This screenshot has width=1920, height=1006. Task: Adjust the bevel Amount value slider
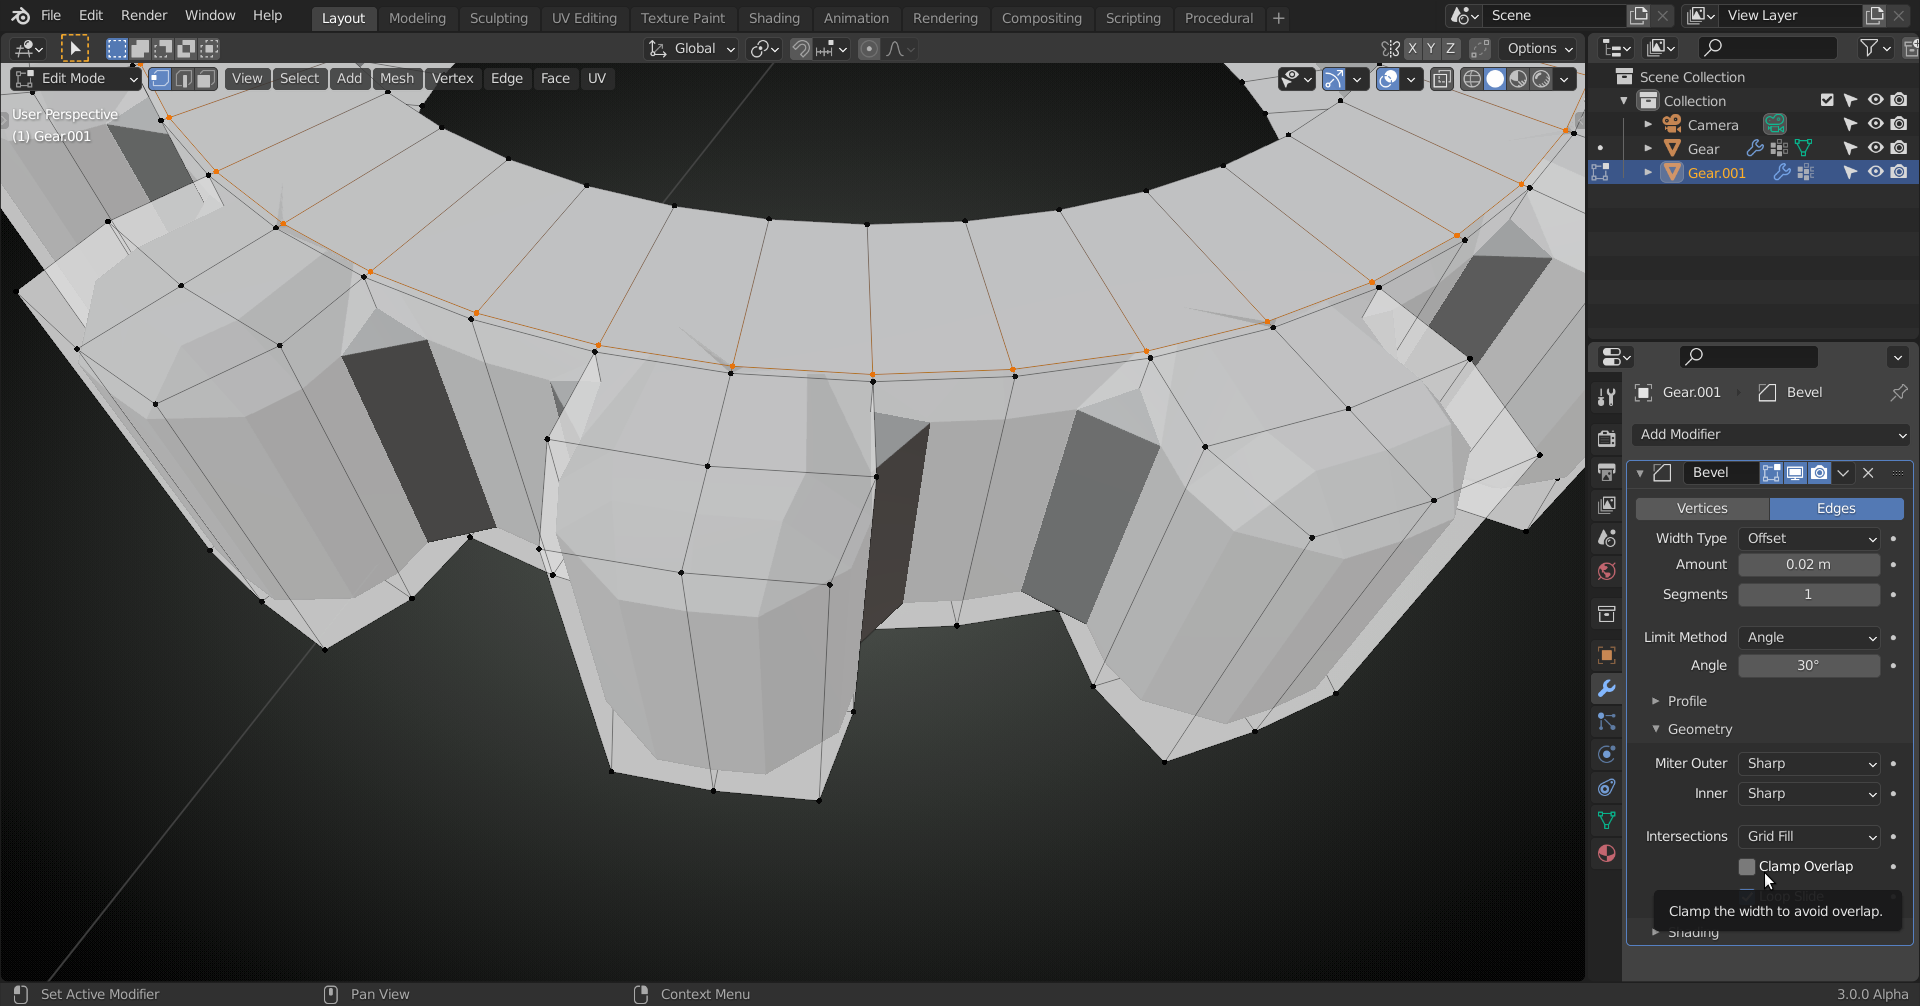pos(1808,564)
